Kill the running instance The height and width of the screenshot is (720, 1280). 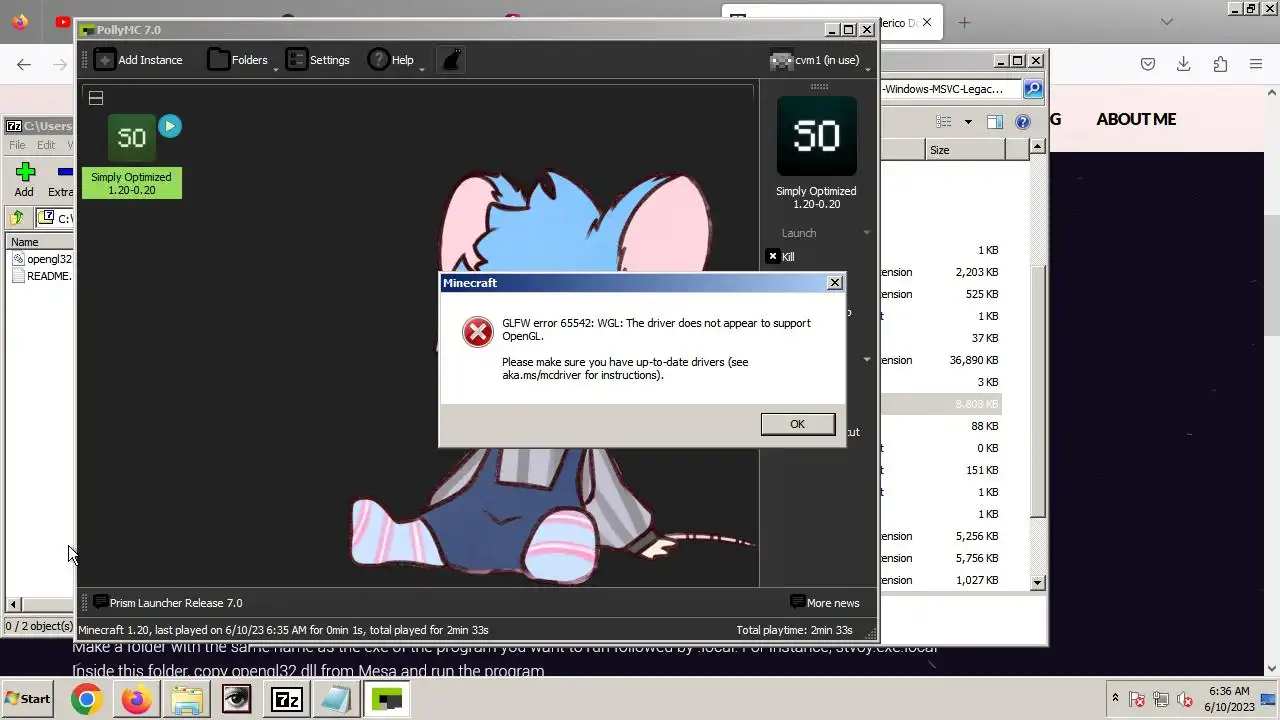[x=781, y=257]
